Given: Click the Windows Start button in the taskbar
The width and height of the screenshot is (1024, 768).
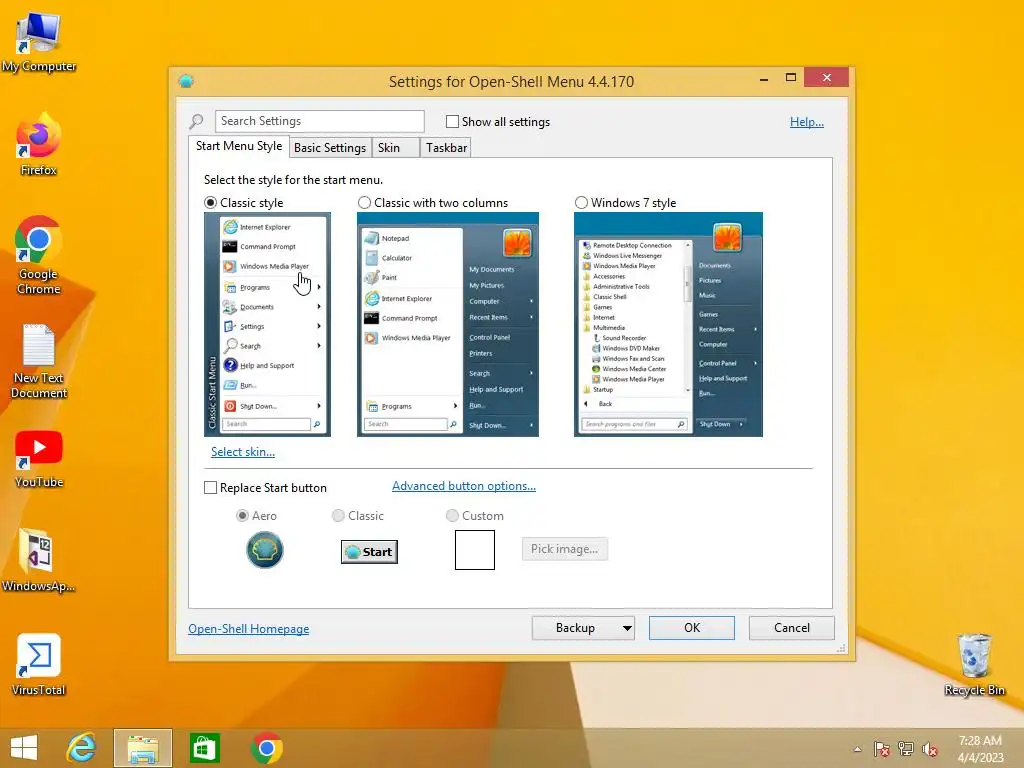Looking at the screenshot, I should 24,748.
